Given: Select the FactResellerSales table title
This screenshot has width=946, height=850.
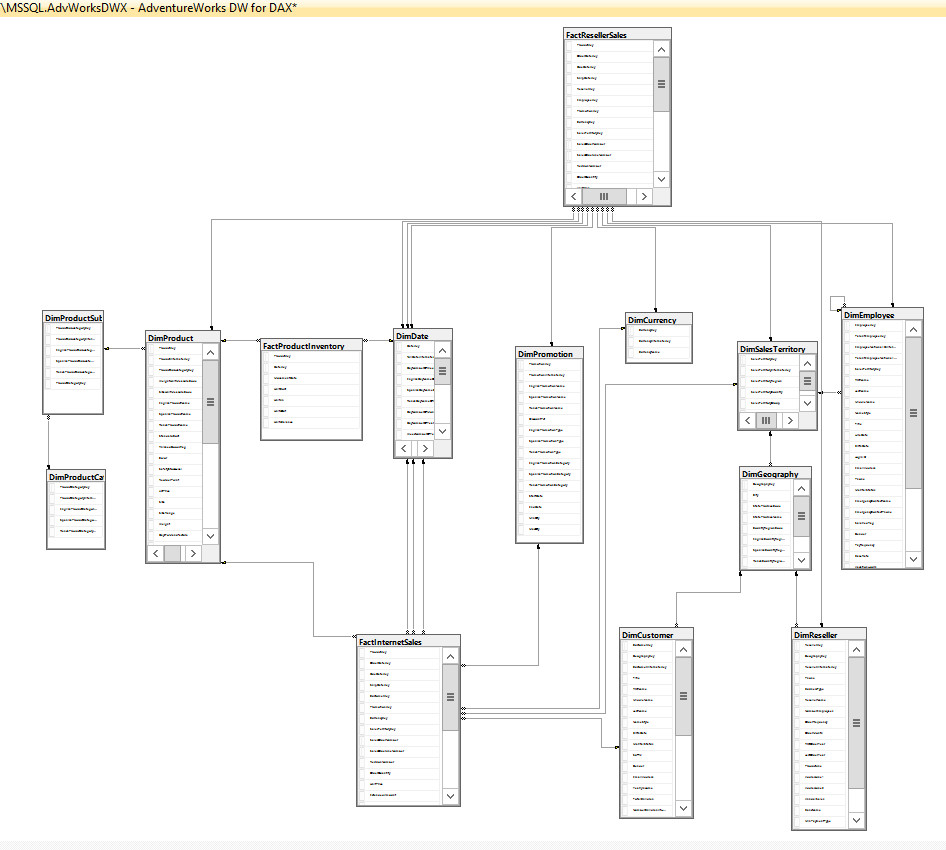Looking at the screenshot, I should coord(596,35).
